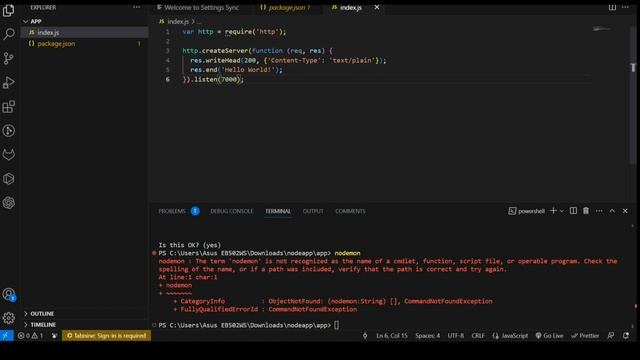The height and width of the screenshot is (360, 640).
Task: Open the COMMENTS panel tab
Action: [x=350, y=211]
